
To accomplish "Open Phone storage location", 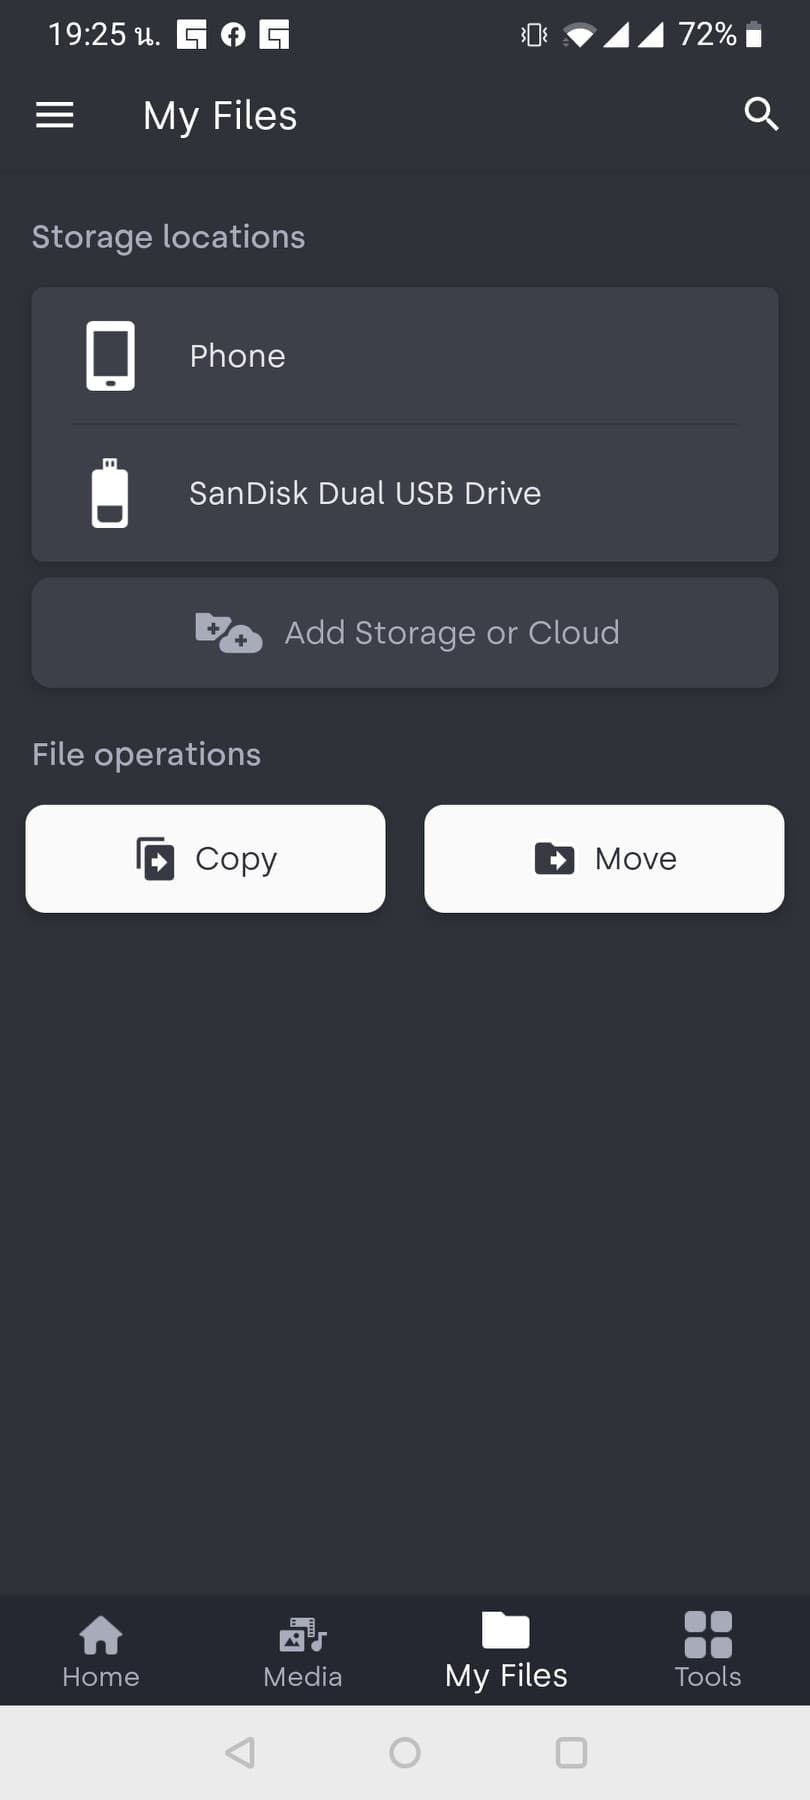I will 238,357.
